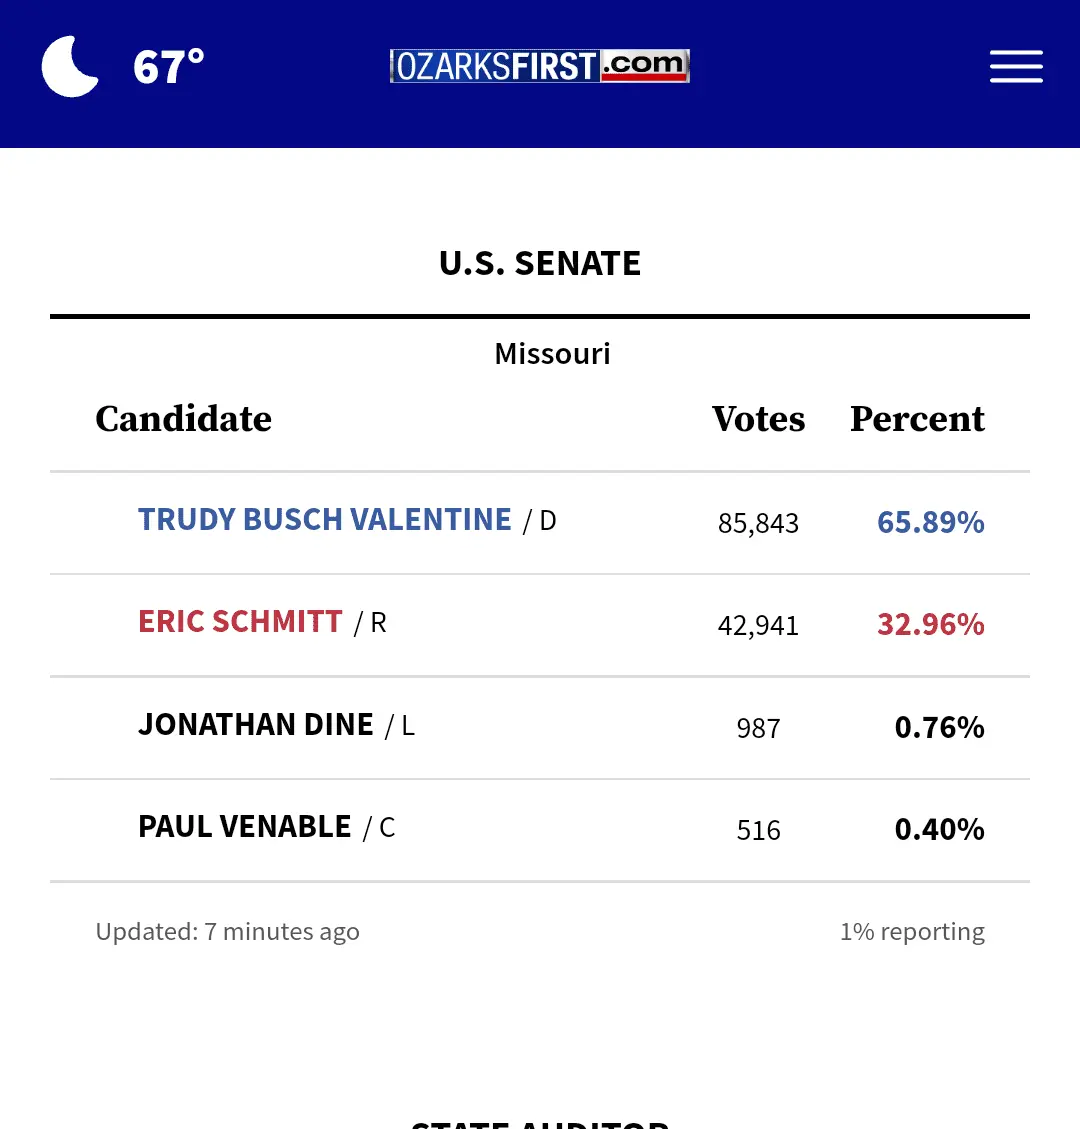Go to the OzarksFirst.com logo homepage

540,66
